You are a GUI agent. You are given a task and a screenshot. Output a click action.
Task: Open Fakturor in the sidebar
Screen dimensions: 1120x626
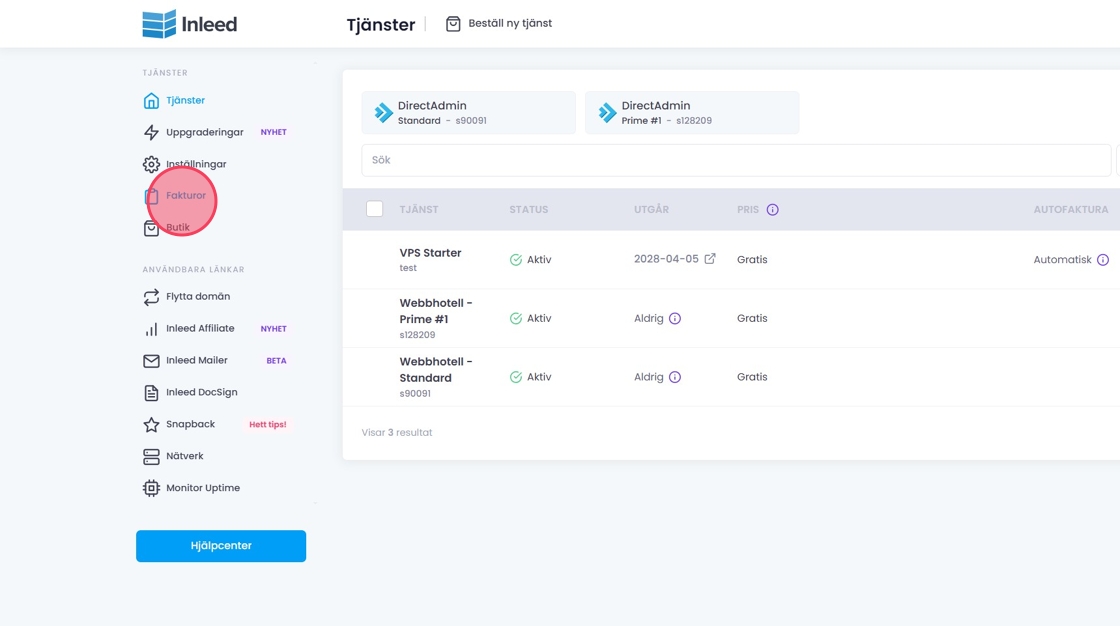point(185,196)
